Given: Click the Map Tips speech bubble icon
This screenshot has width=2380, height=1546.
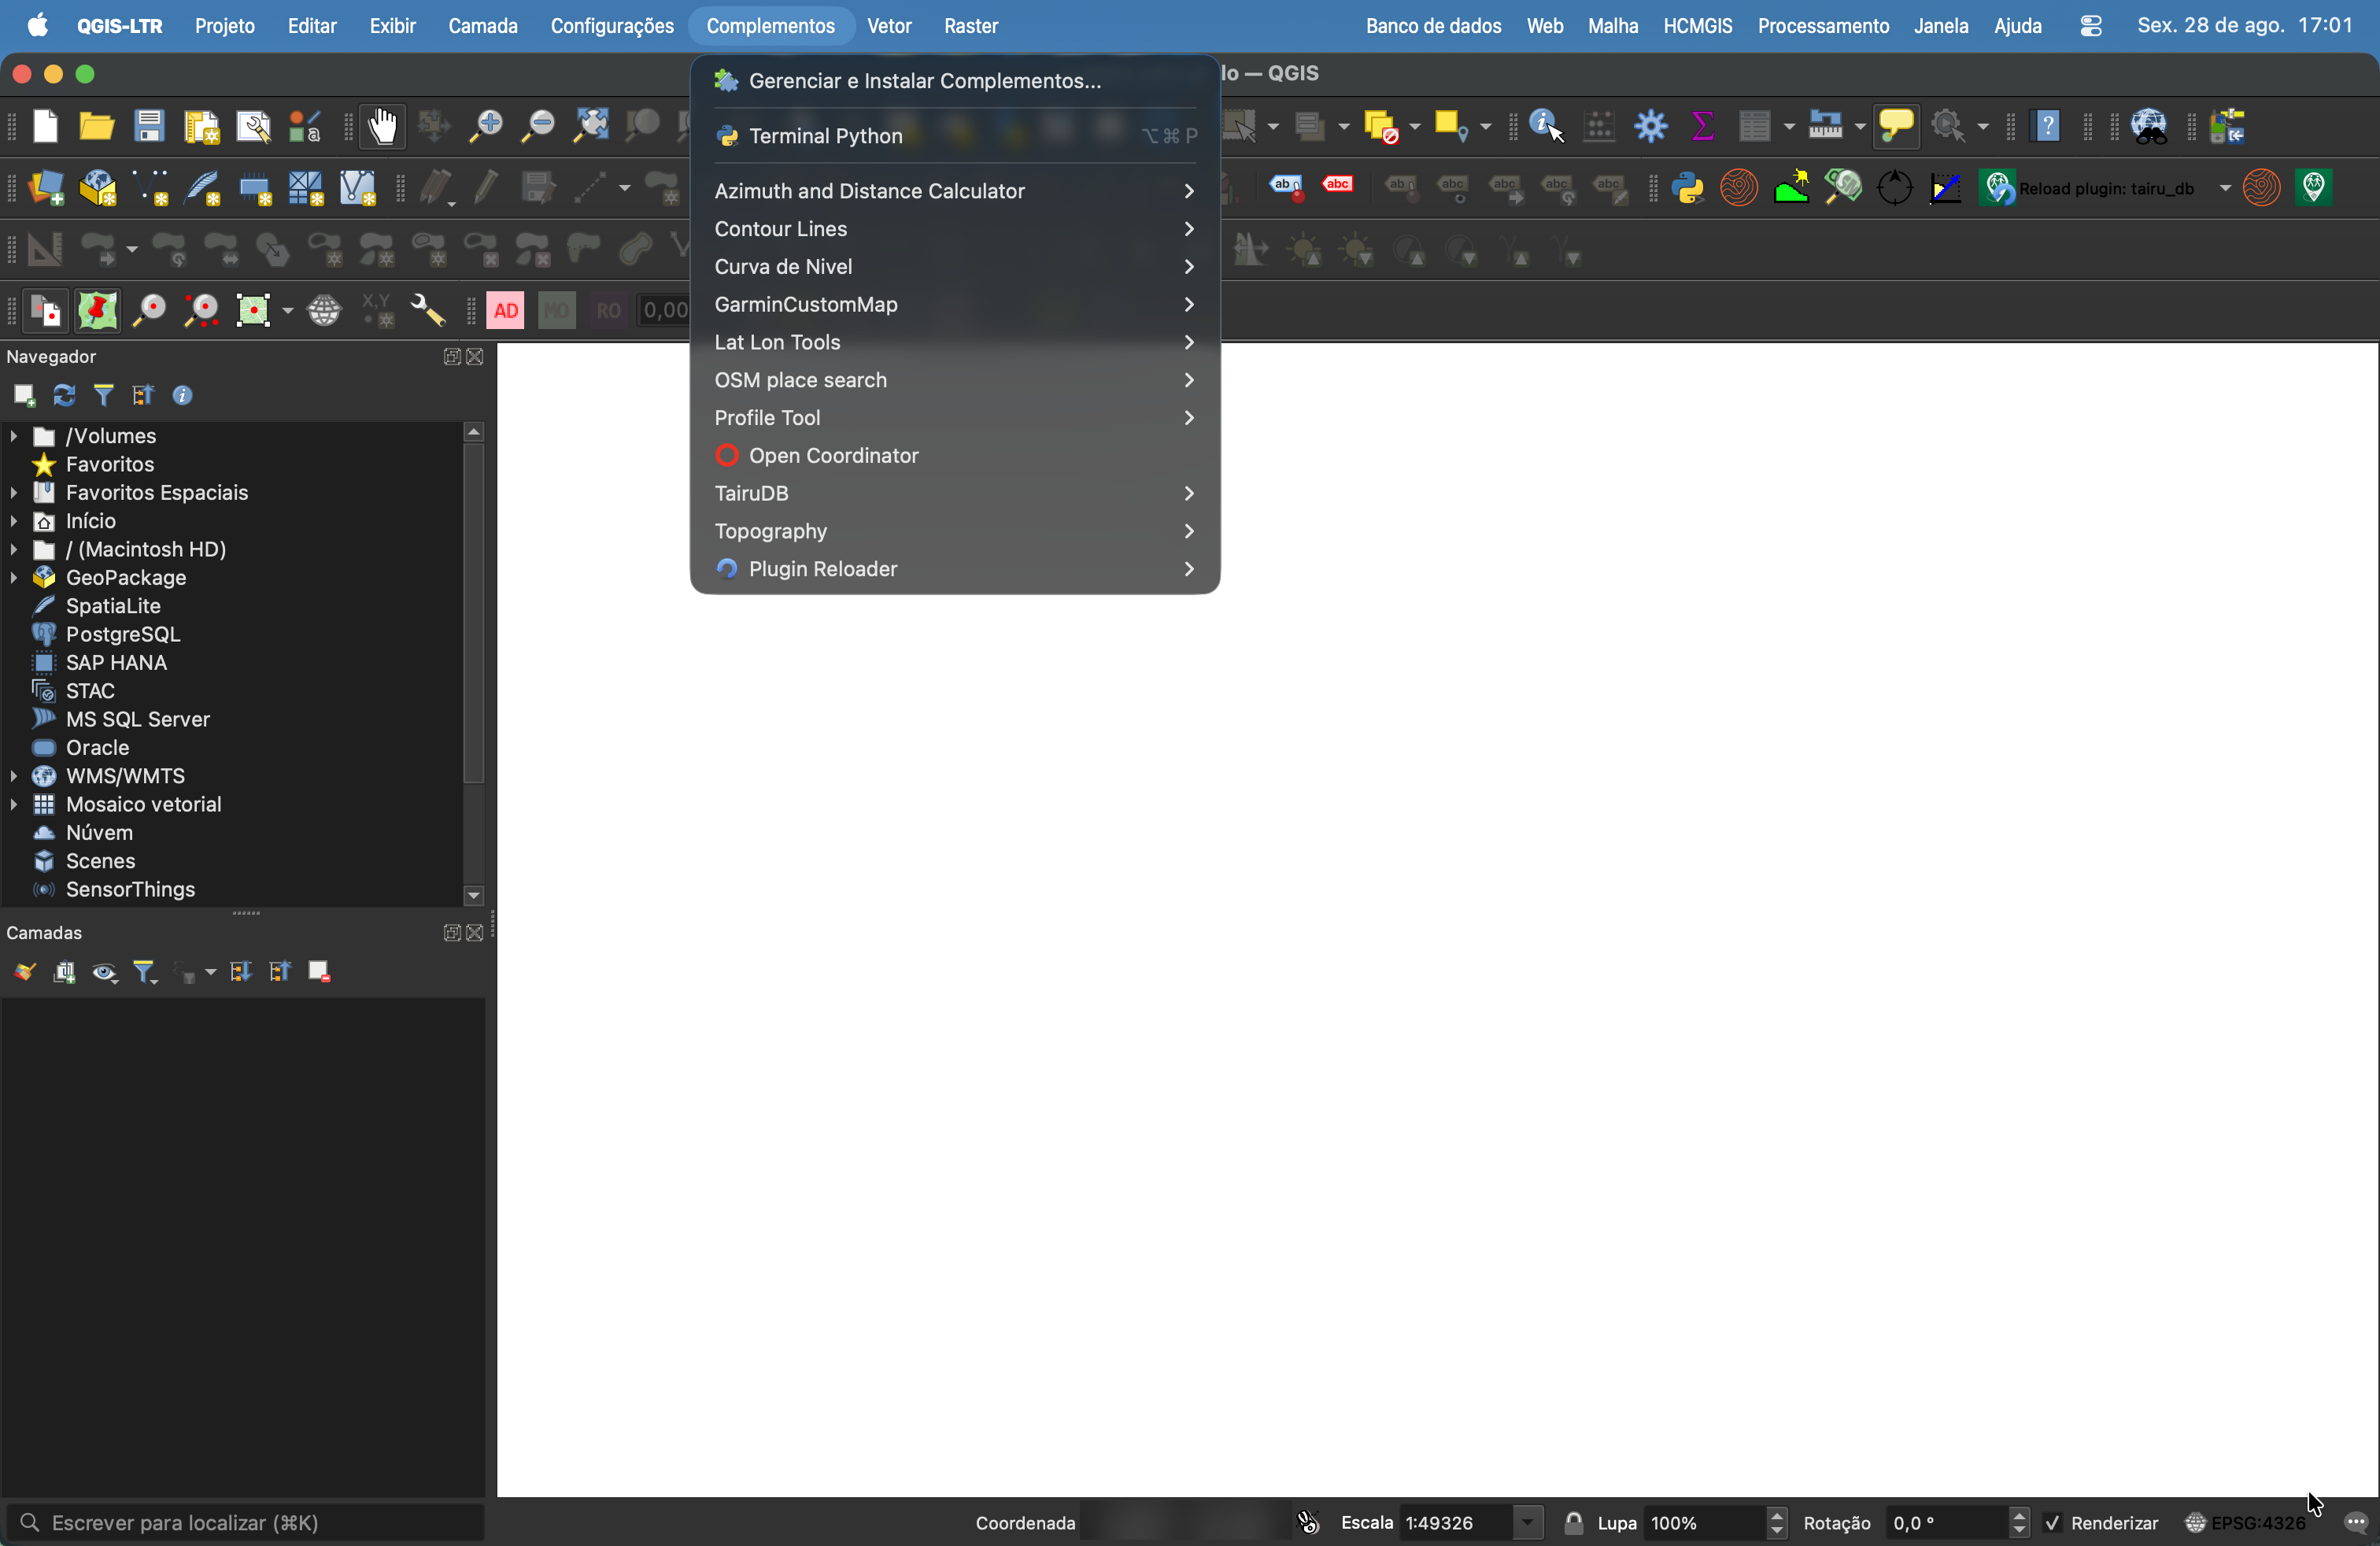Looking at the screenshot, I should click(x=1895, y=126).
